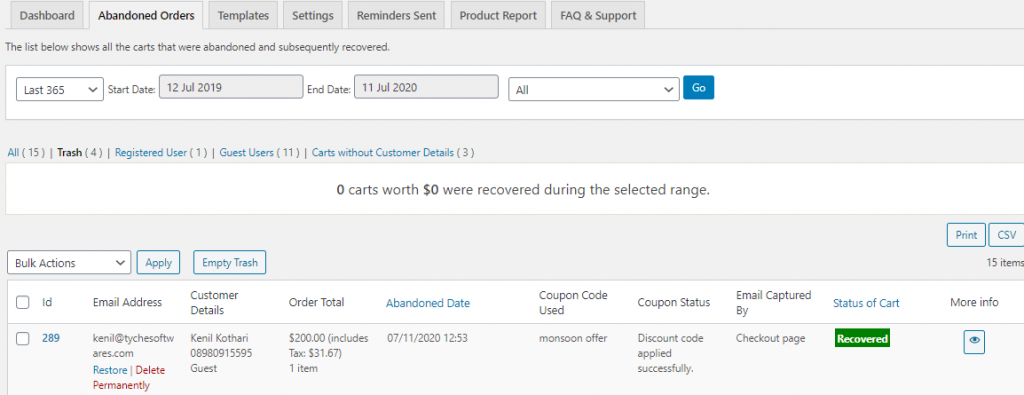1024x395 pixels.
Task: Open the Last 365 date range dropdown
Action: (x=59, y=89)
